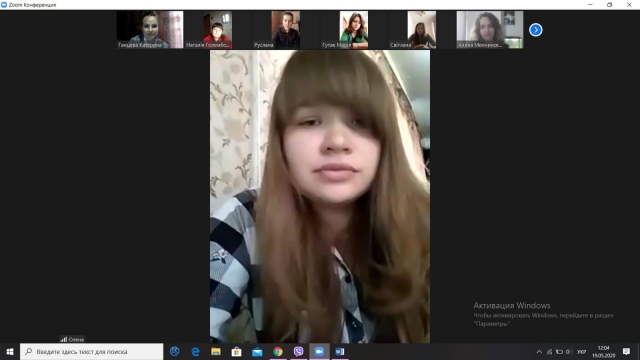Screen dimensions: 640x360
Task: Open Microsoft Store from taskbar
Action: click(x=236, y=351)
